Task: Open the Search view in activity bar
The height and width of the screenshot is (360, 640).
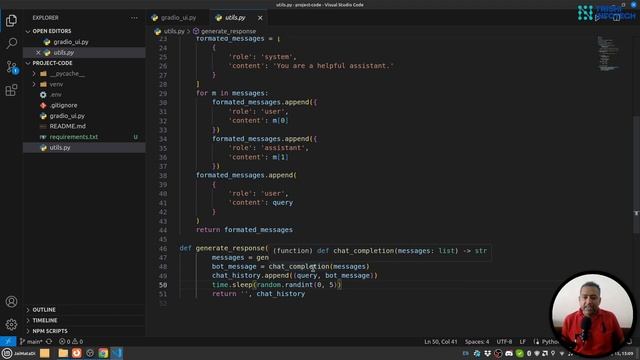Action: pyautogui.click(x=11, y=43)
